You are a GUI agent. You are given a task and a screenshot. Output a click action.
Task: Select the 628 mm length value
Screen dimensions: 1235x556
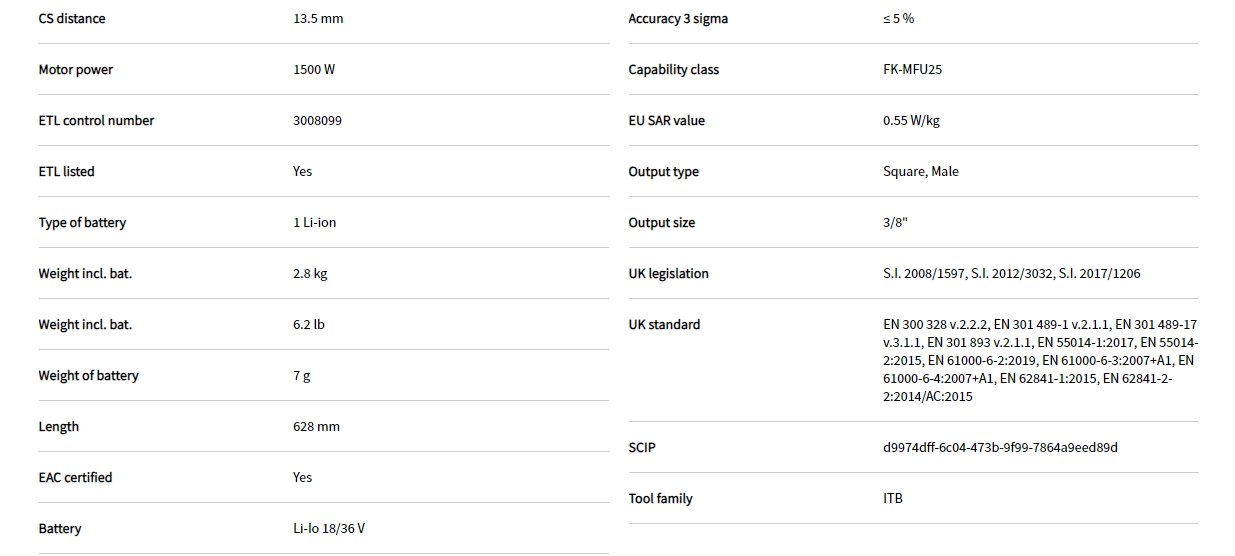pos(316,427)
